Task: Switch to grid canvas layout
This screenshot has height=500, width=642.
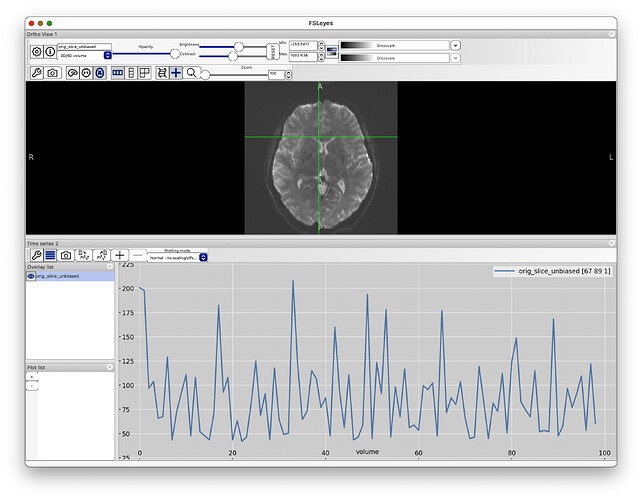Action: click(145, 73)
